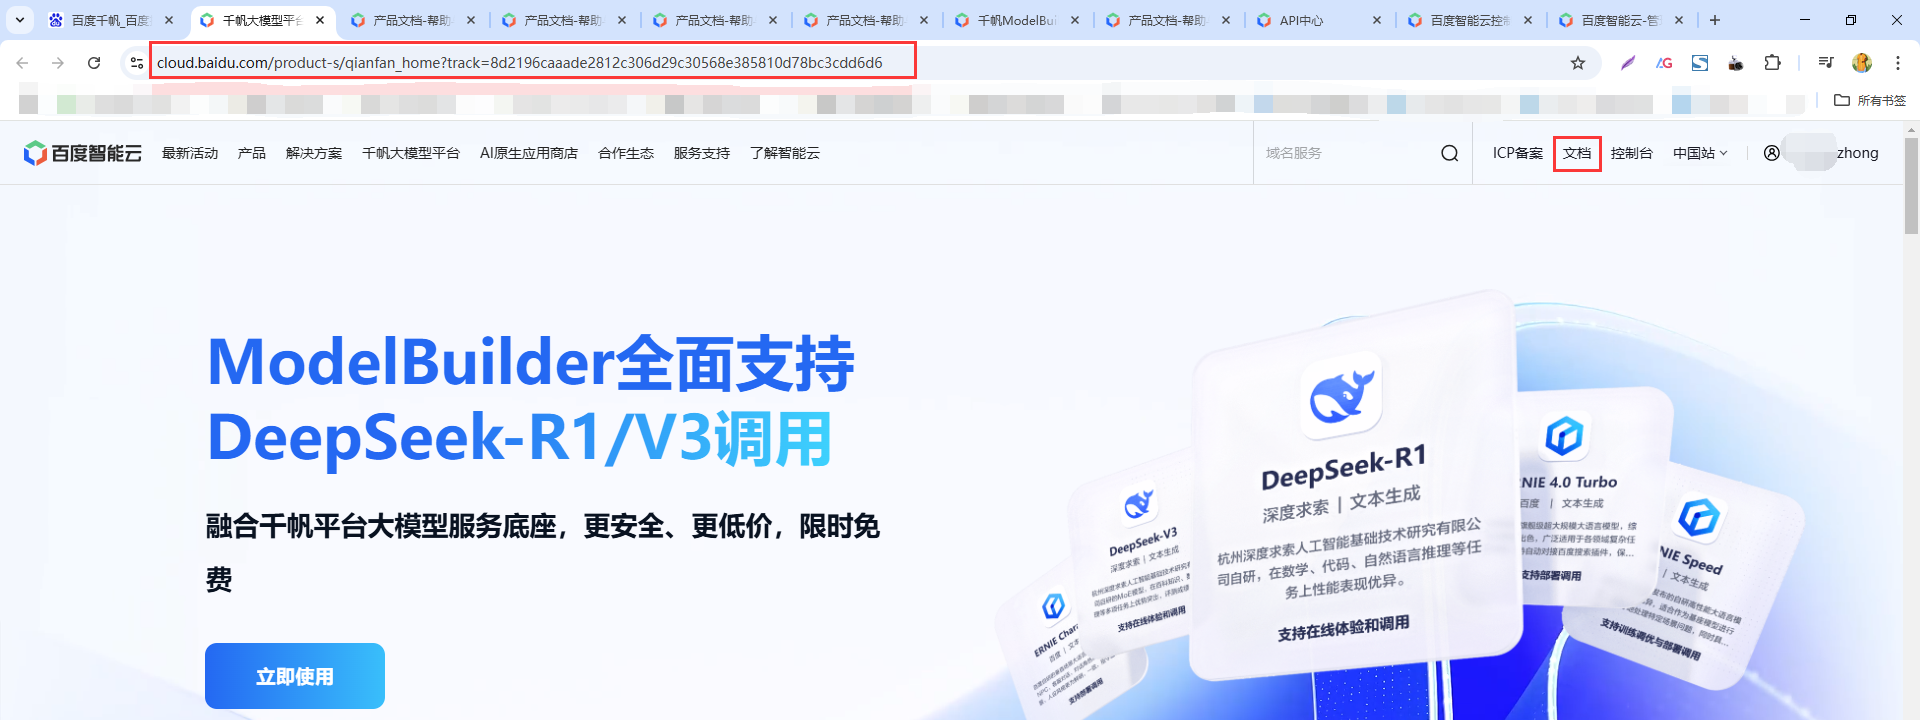This screenshot has height=720, width=1920.
Task: Open the 控制台 link
Action: (1632, 153)
